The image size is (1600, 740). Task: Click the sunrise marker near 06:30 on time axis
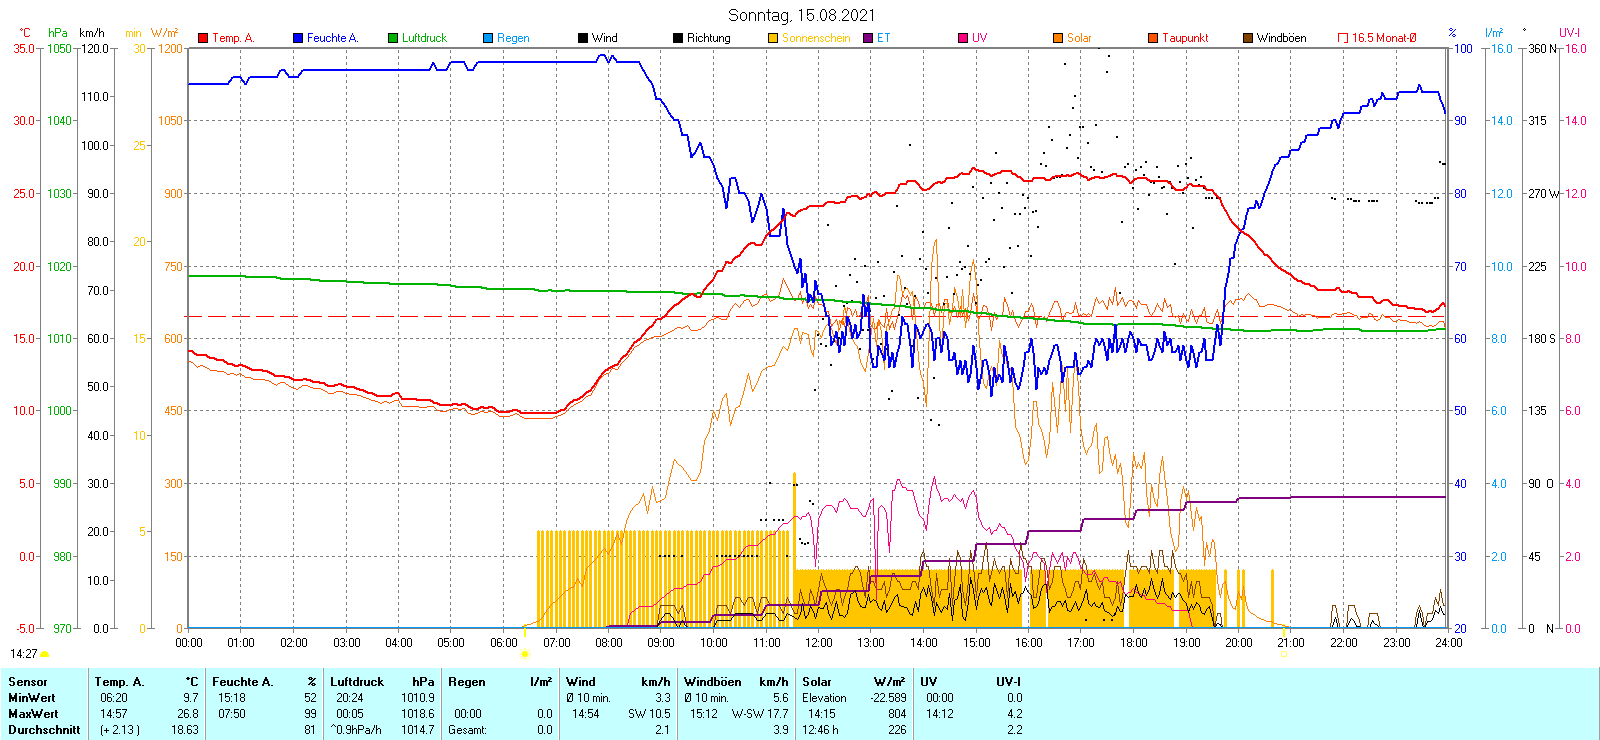pyautogui.click(x=524, y=654)
